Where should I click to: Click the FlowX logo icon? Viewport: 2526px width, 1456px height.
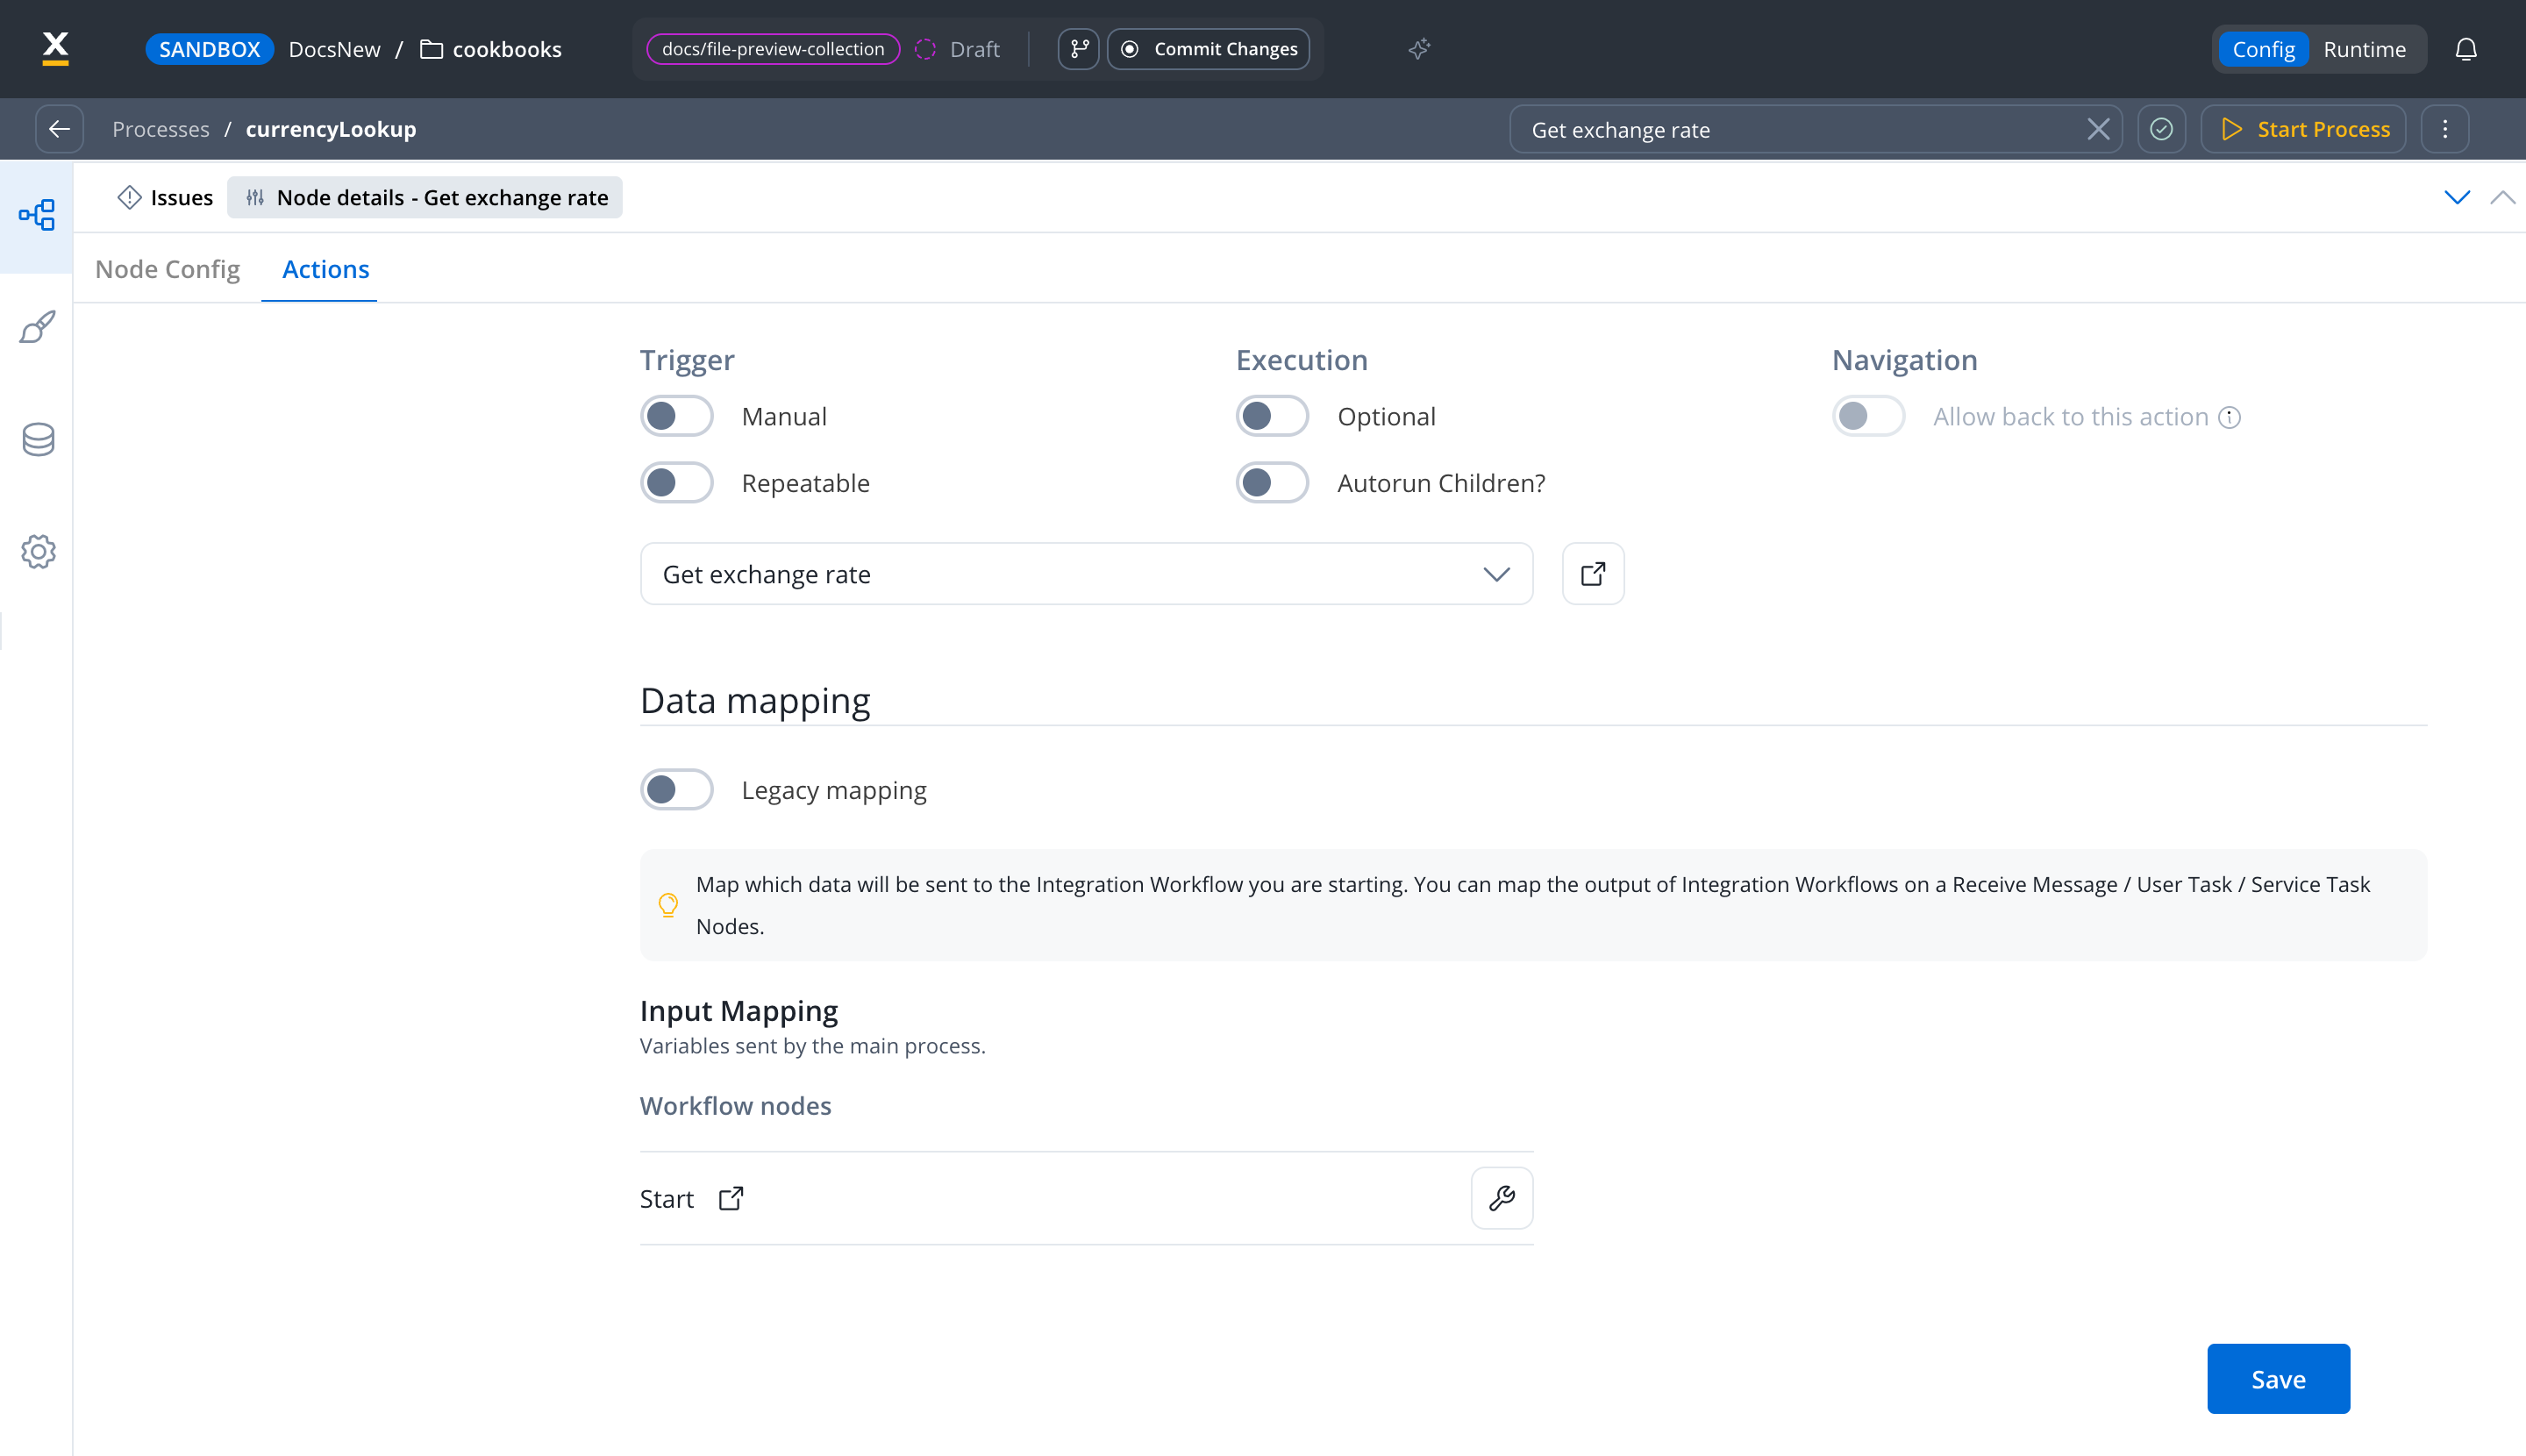coord(56,48)
